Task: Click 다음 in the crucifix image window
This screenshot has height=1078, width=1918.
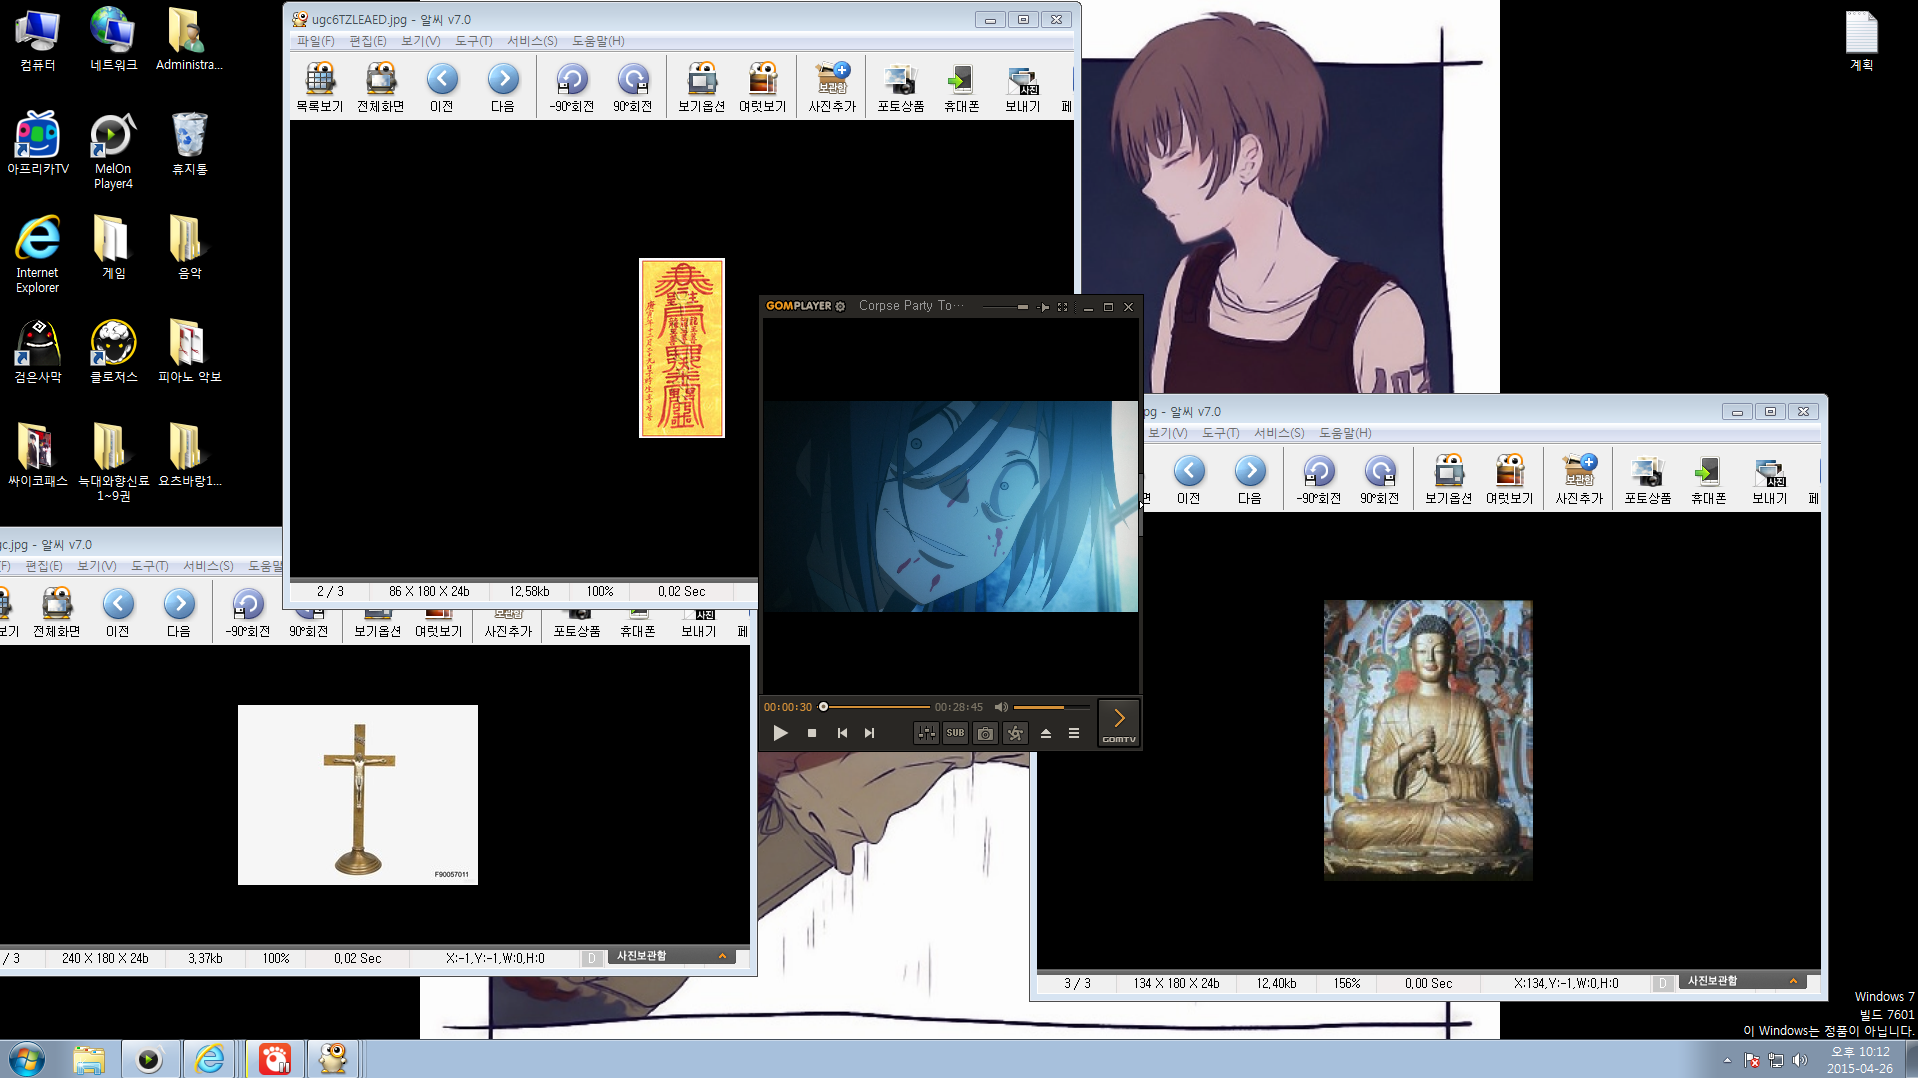Action: pyautogui.click(x=179, y=612)
